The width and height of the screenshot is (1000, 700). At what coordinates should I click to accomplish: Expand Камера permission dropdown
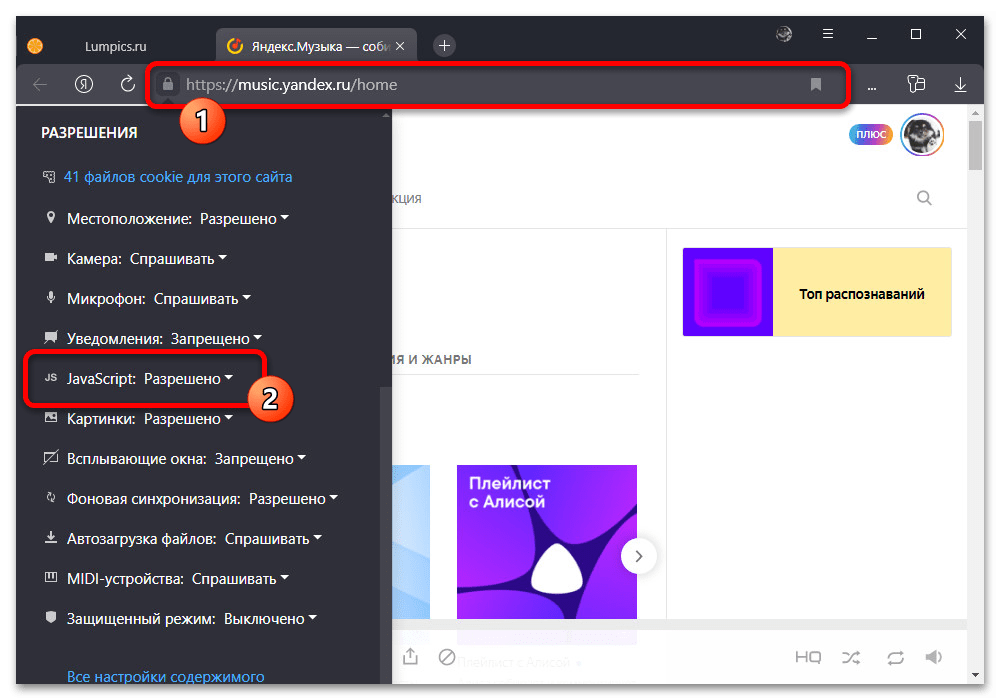(x=178, y=259)
